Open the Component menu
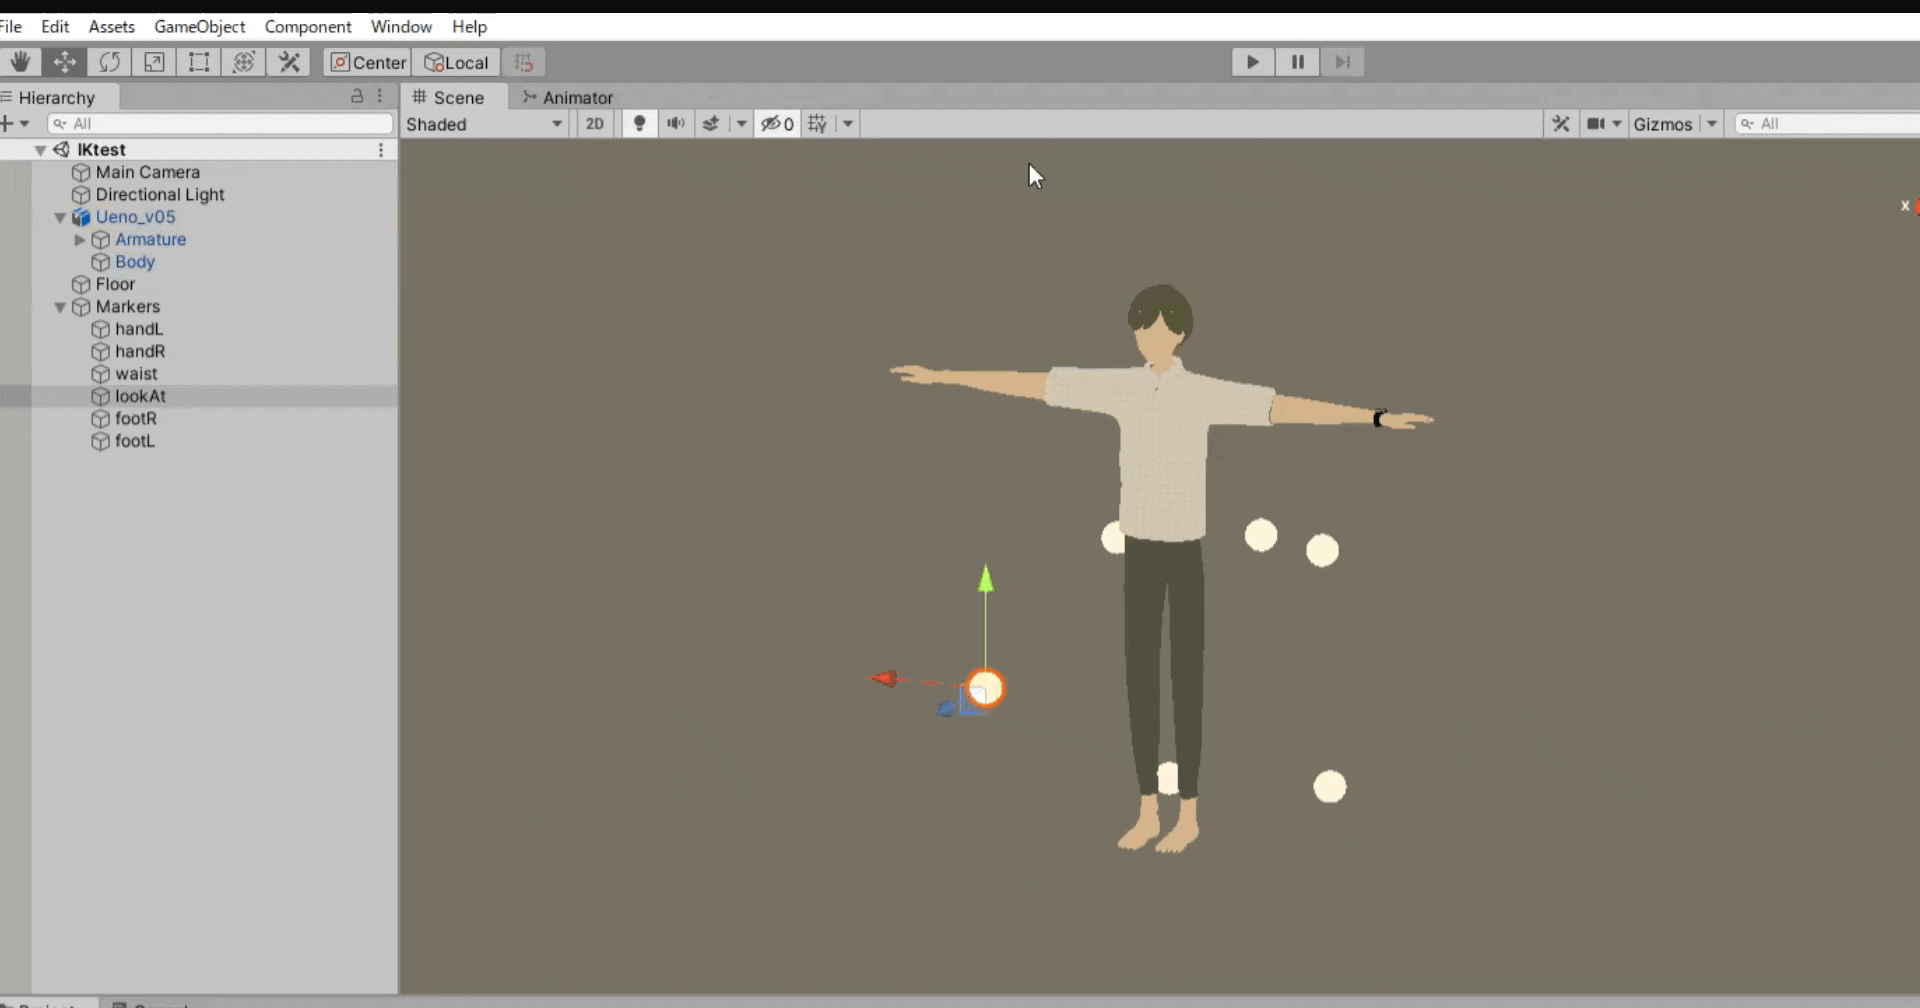Screen dimensions: 1920x1008 [308, 27]
